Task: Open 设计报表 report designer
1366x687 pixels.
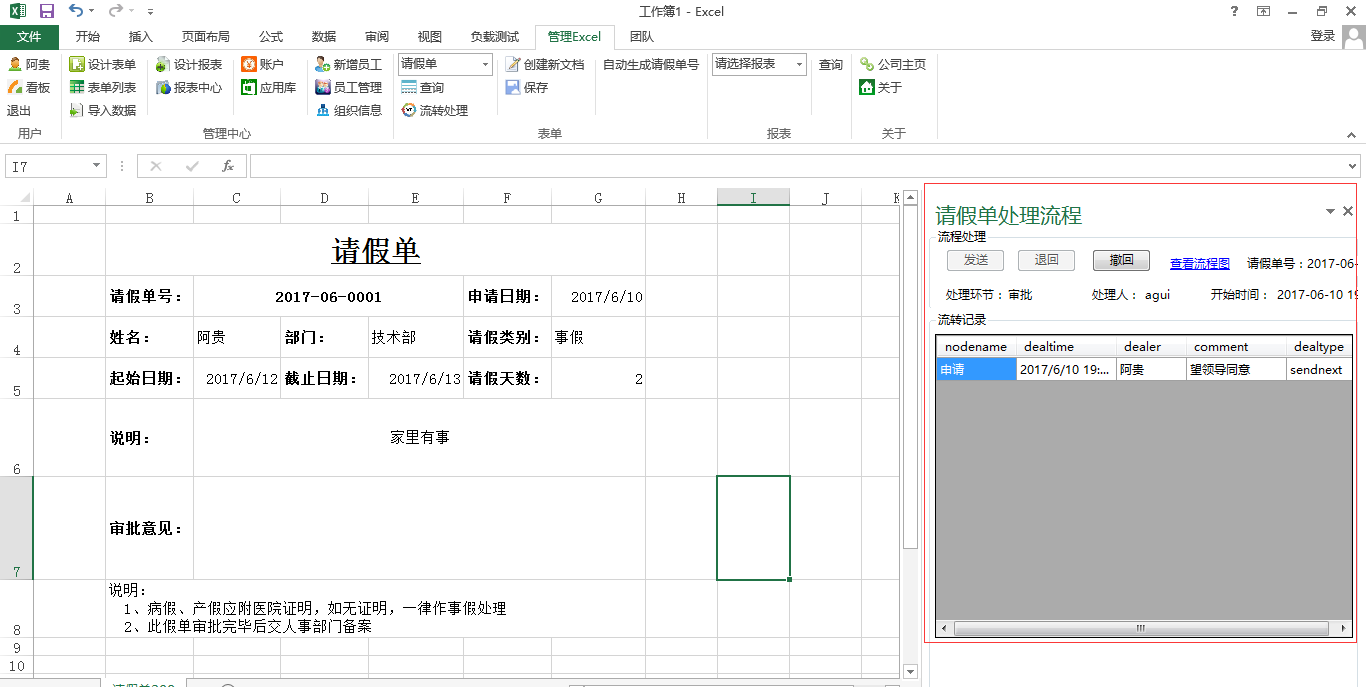Action: [x=189, y=64]
